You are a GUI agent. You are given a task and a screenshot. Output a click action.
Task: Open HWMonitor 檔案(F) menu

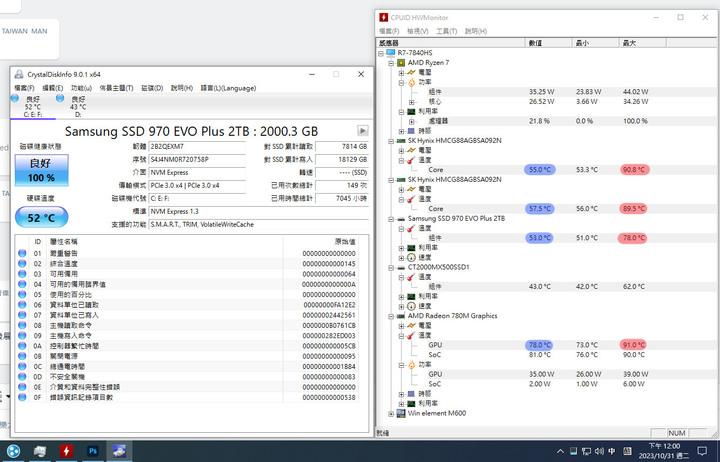tap(389, 31)
